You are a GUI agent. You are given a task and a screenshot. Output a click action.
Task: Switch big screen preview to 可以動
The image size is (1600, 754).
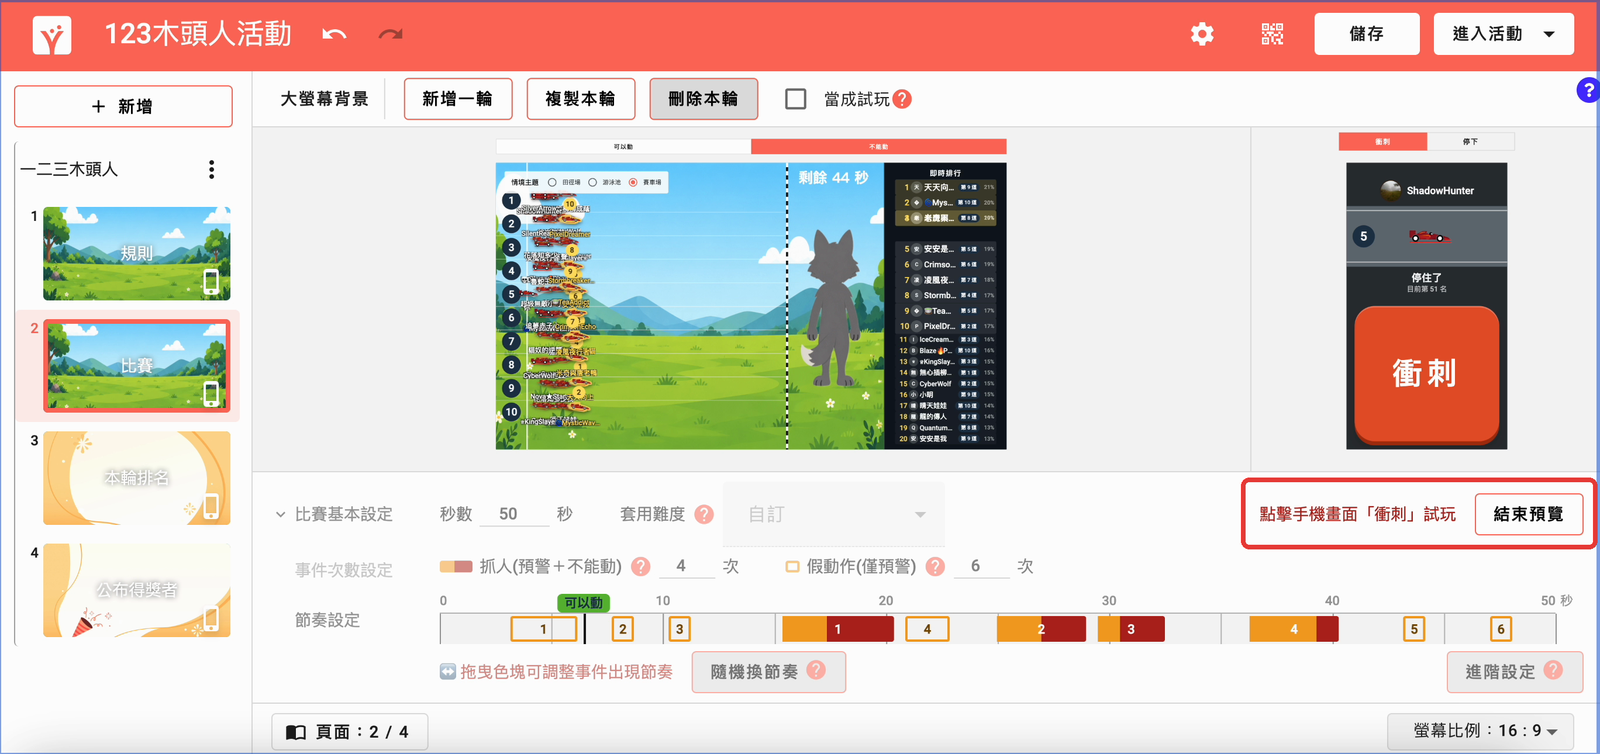(x=623, y=147)
